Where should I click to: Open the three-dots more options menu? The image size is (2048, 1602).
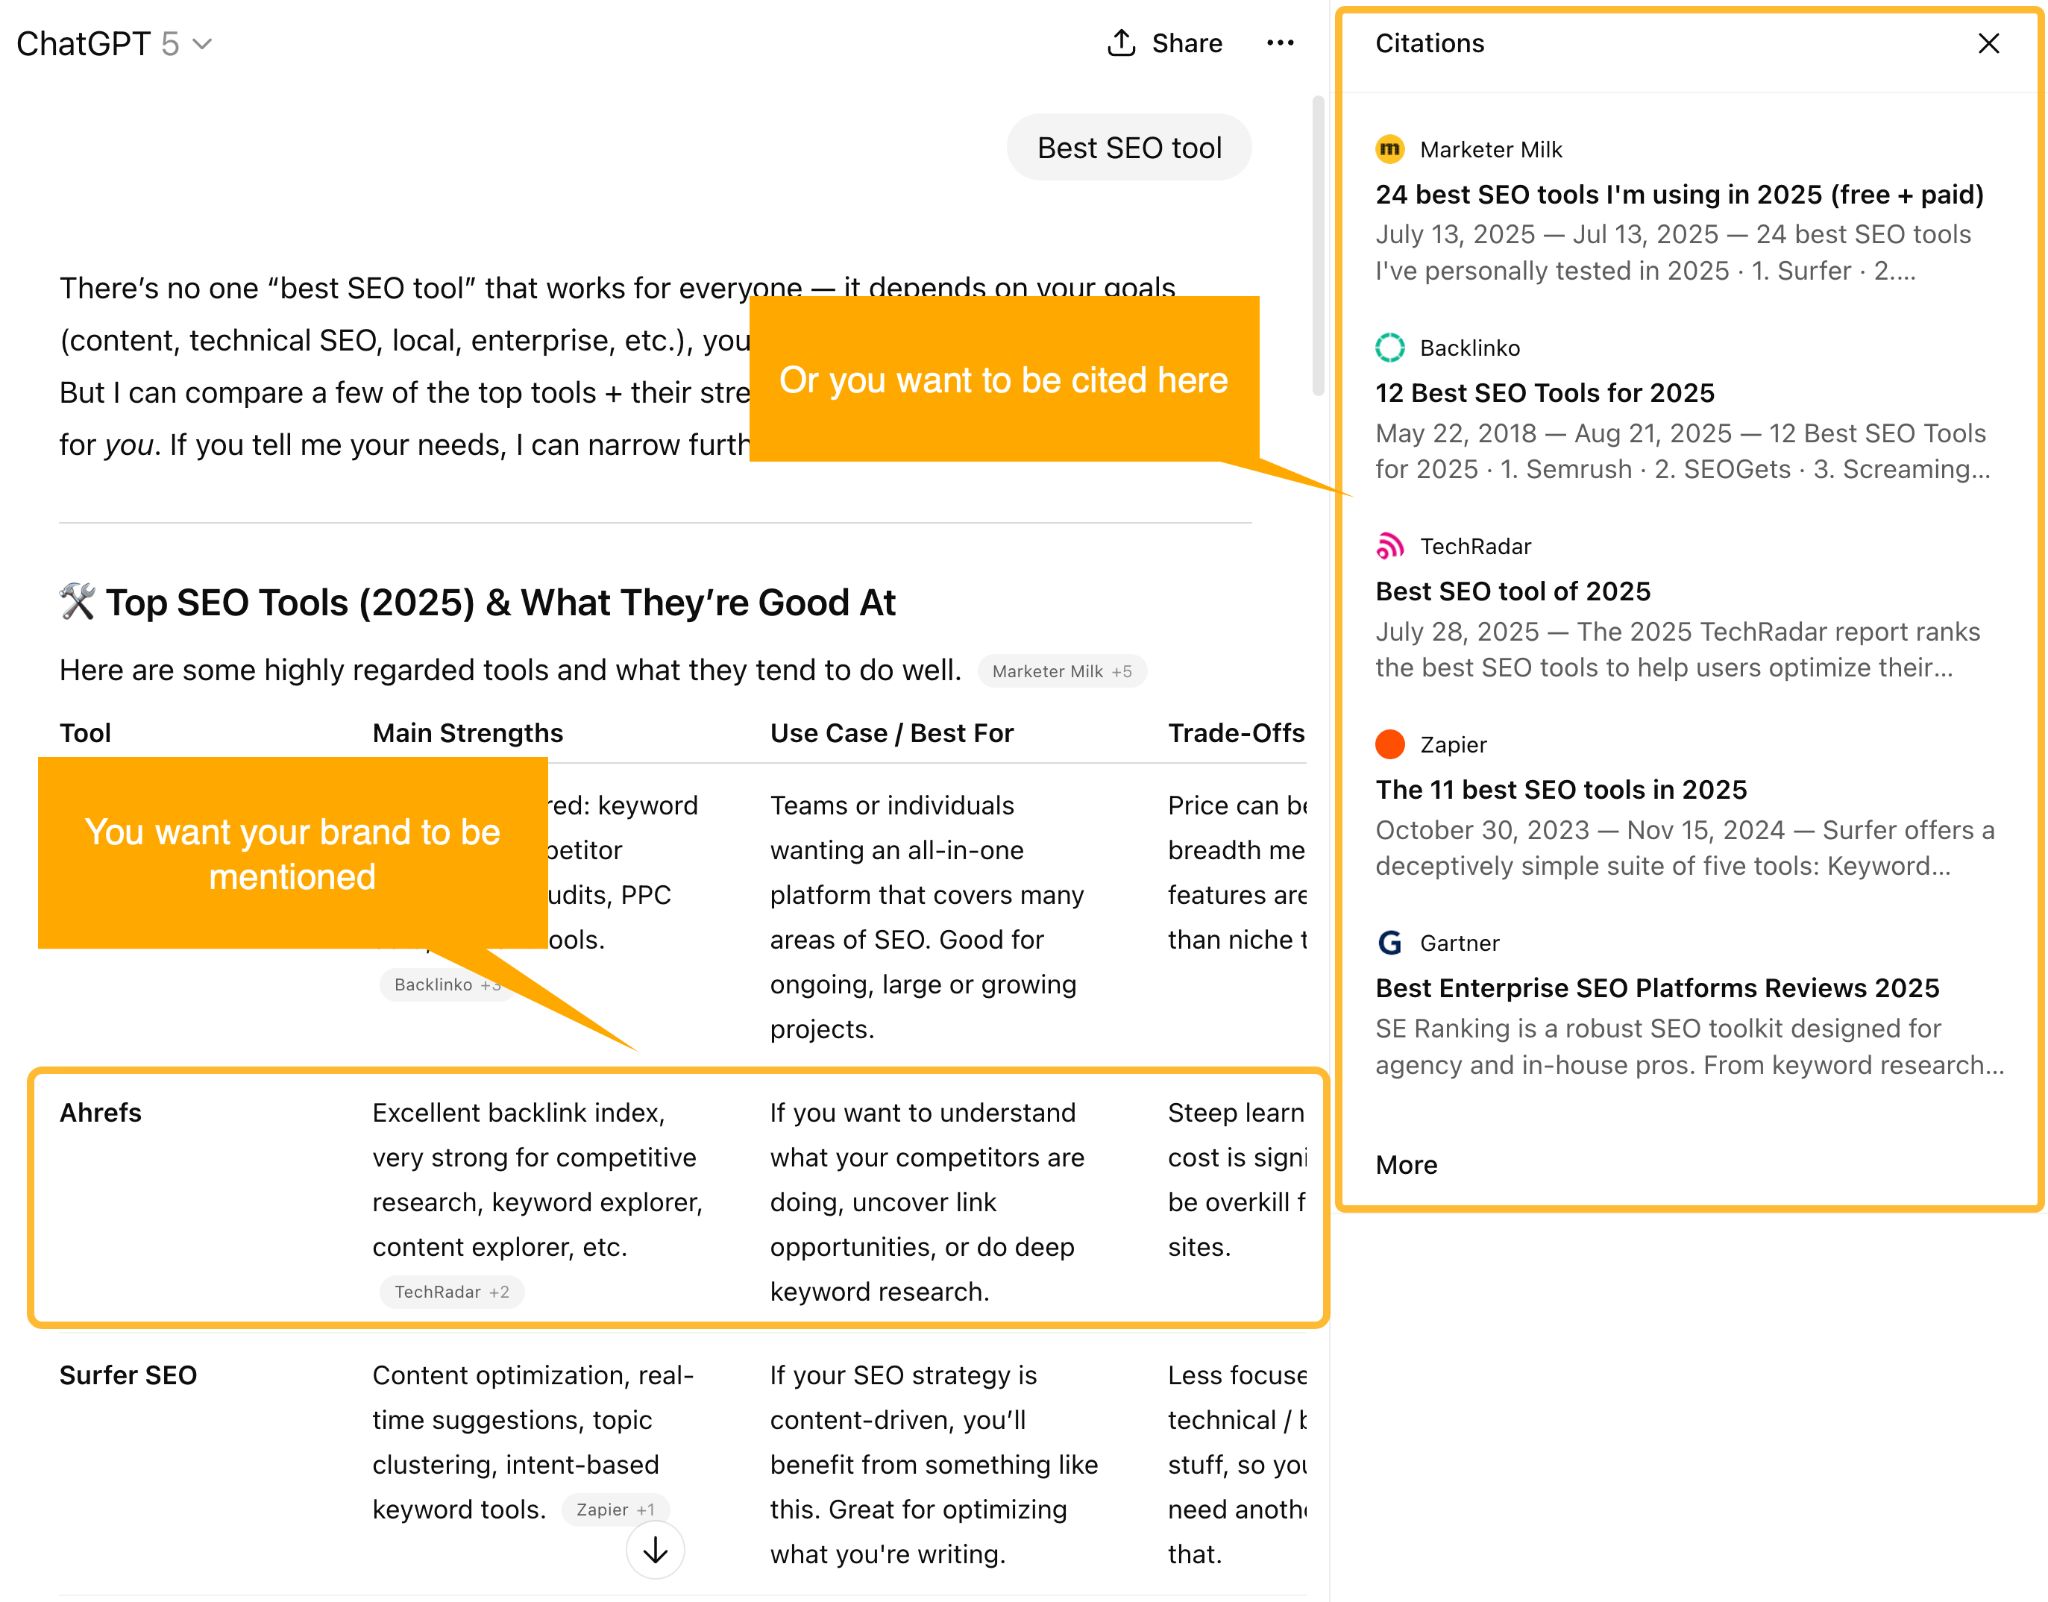[x=1280, y=43]
